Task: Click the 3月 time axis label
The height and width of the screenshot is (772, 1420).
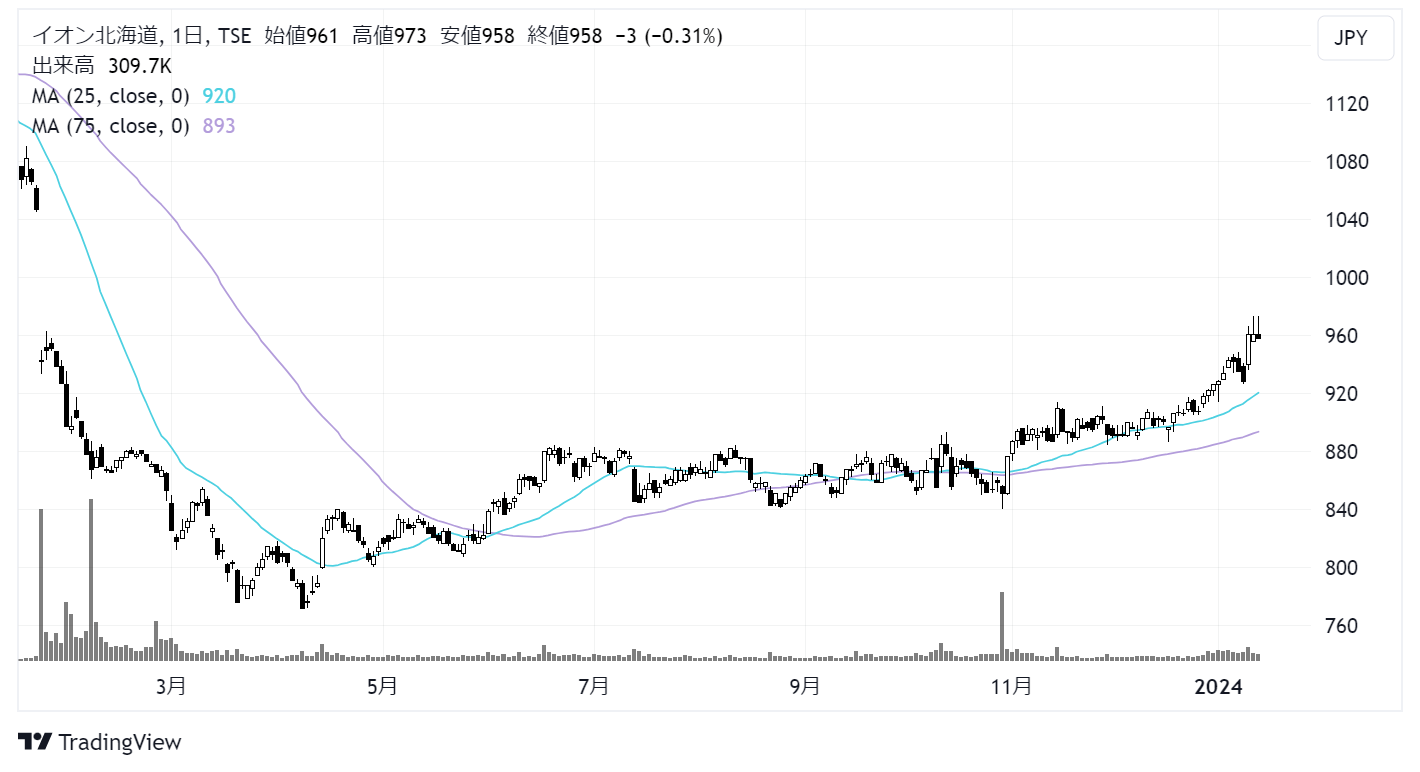Action: coord(171,687)
